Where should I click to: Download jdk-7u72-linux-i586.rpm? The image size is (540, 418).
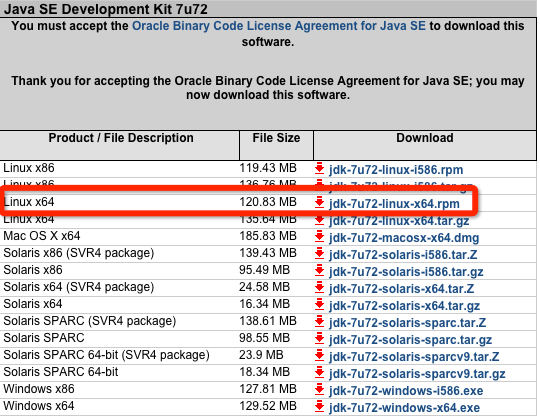[x=396, y=170]
